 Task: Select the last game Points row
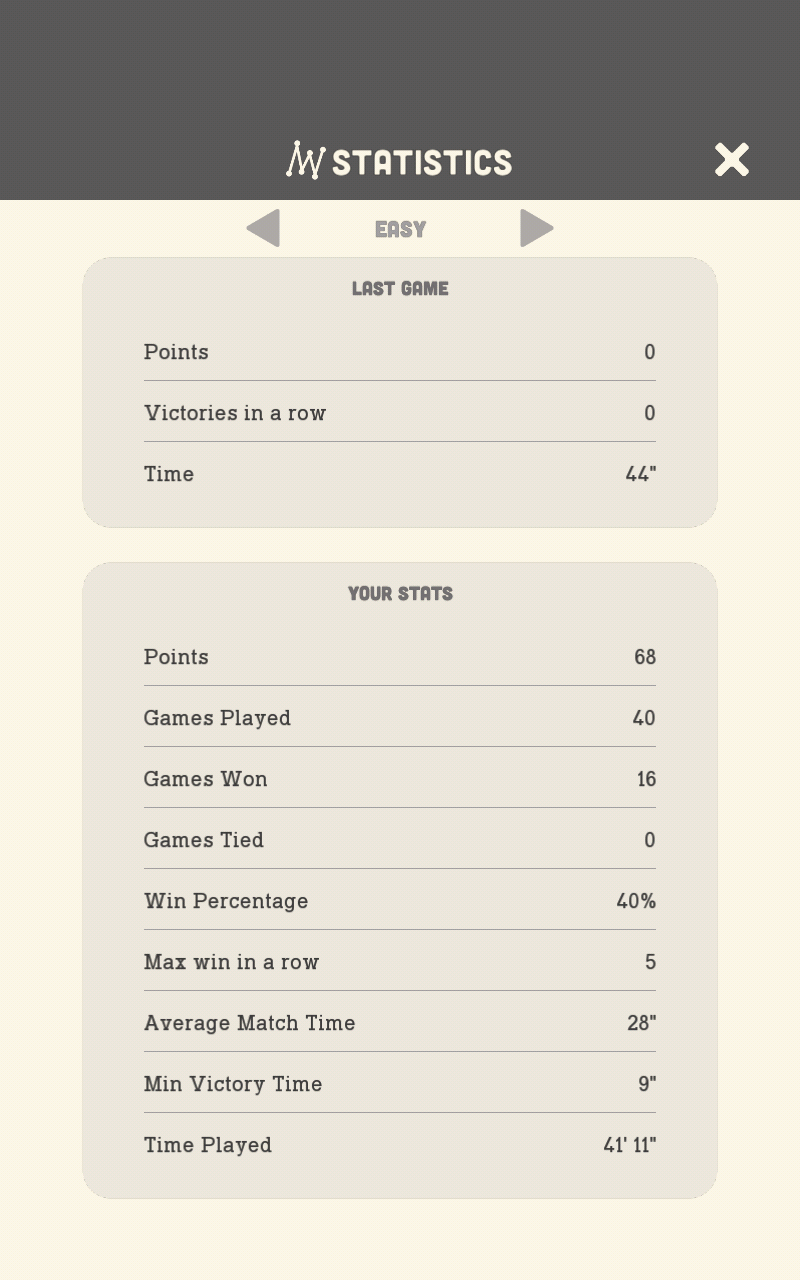click(400, 352)
